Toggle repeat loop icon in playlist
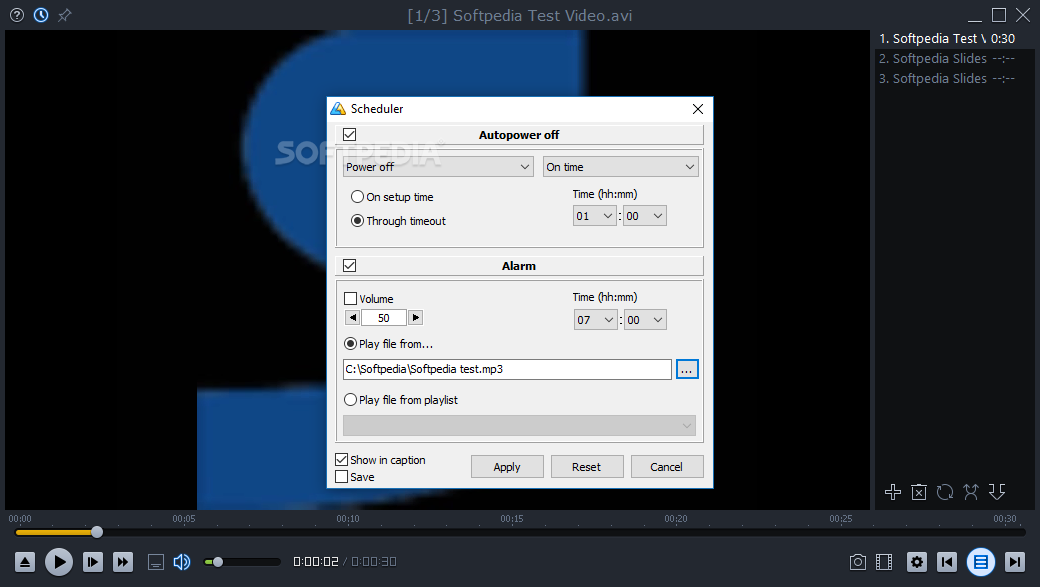Viewport: 1040px width, 587px height. 944,491
